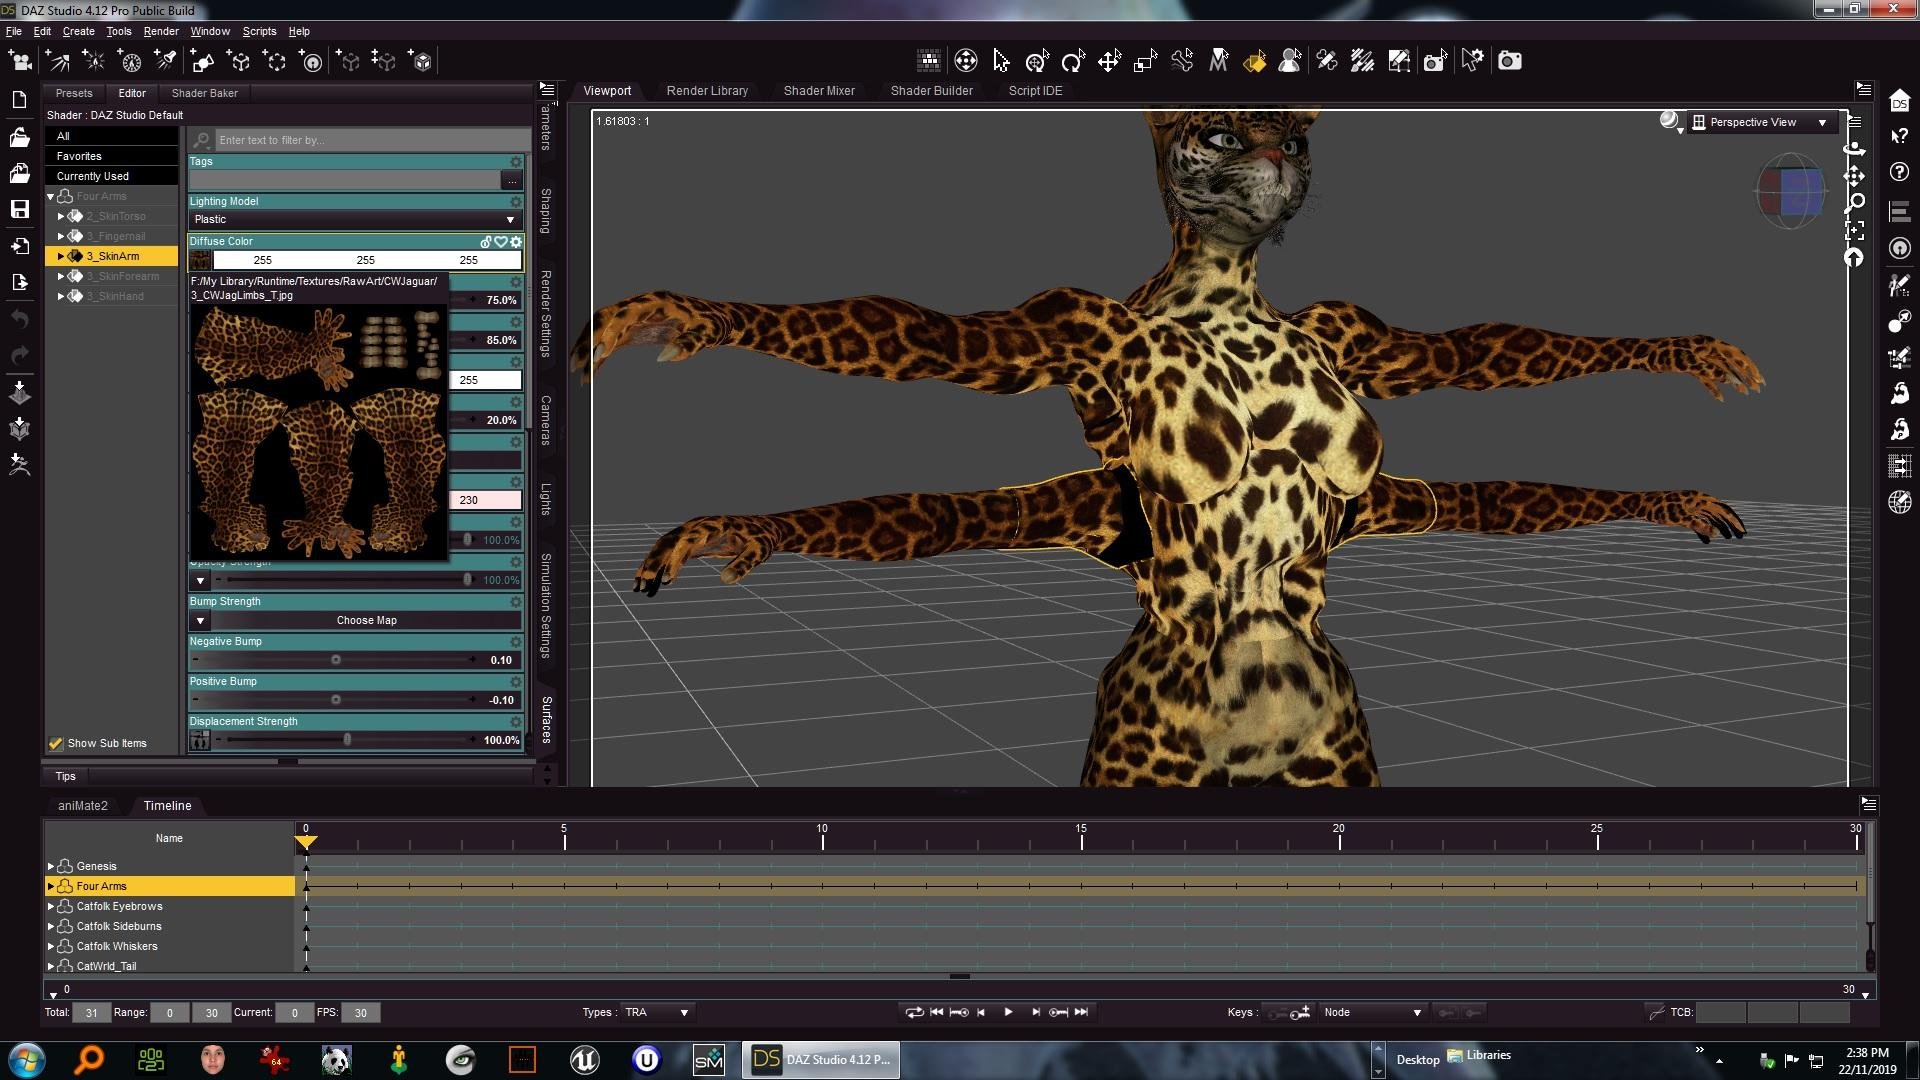Open Unreal Engine from the taskbar
1920x1080 pixels.
[x=584, y=1059]
